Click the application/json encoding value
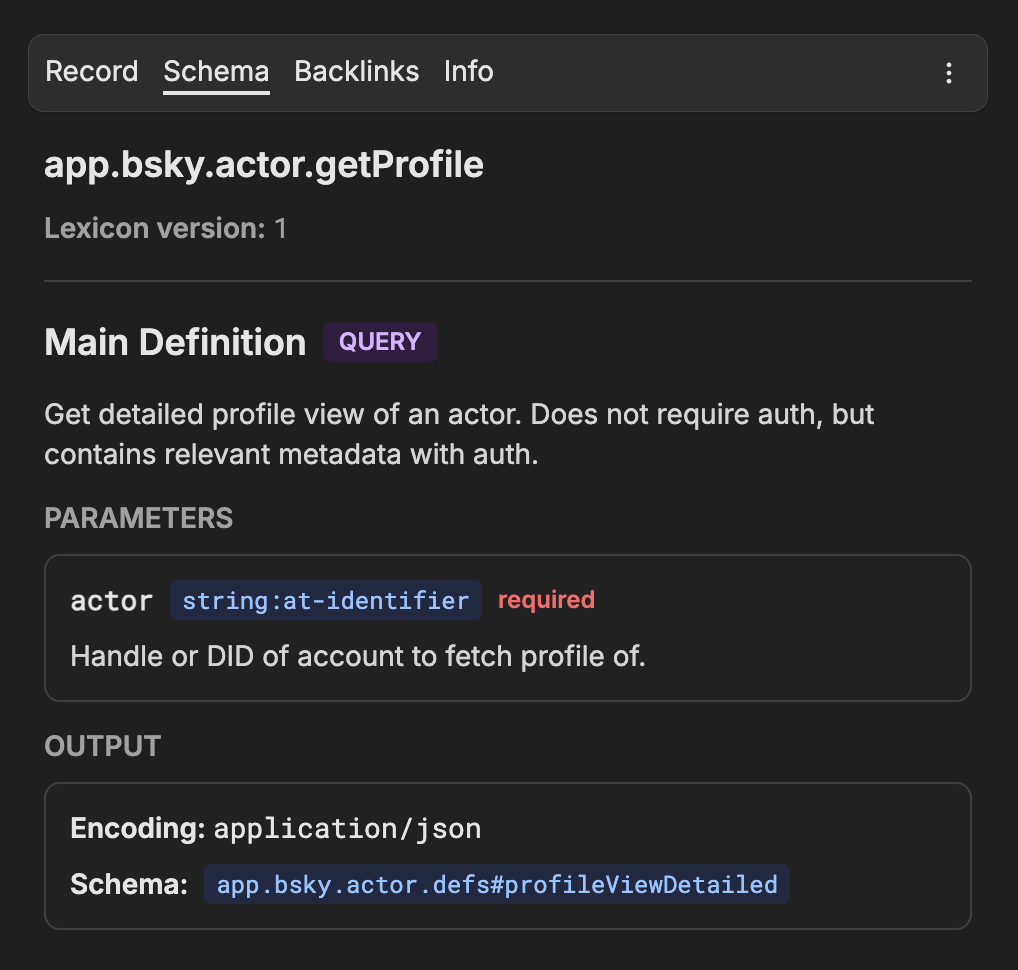 pyautogui.click(x=347, y=829)
